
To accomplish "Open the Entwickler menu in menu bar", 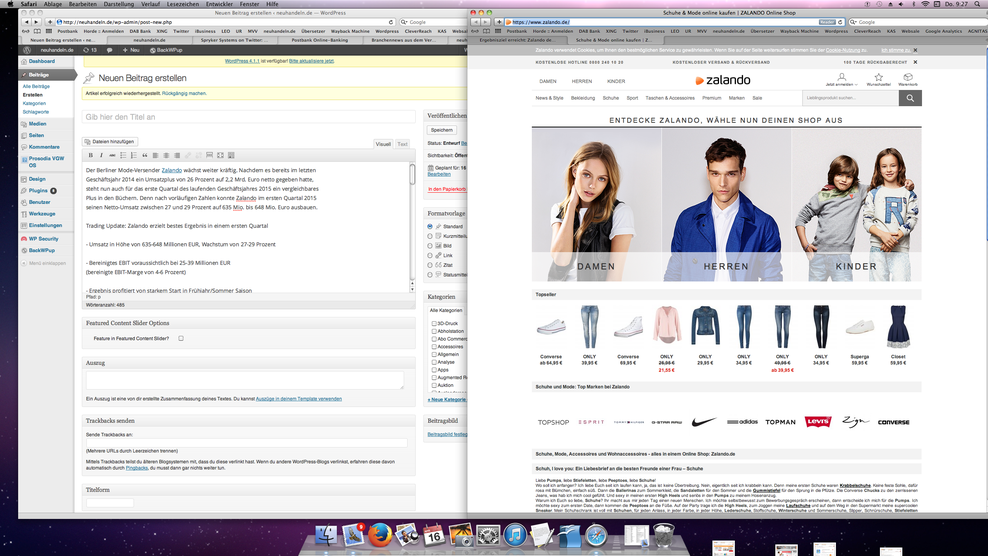I will click(219, 4).
